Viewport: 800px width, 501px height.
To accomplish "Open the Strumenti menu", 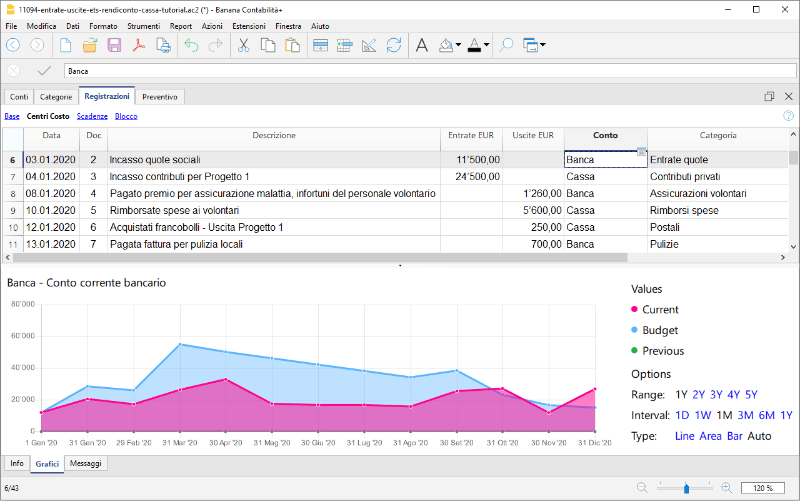I will pos(143,25).
